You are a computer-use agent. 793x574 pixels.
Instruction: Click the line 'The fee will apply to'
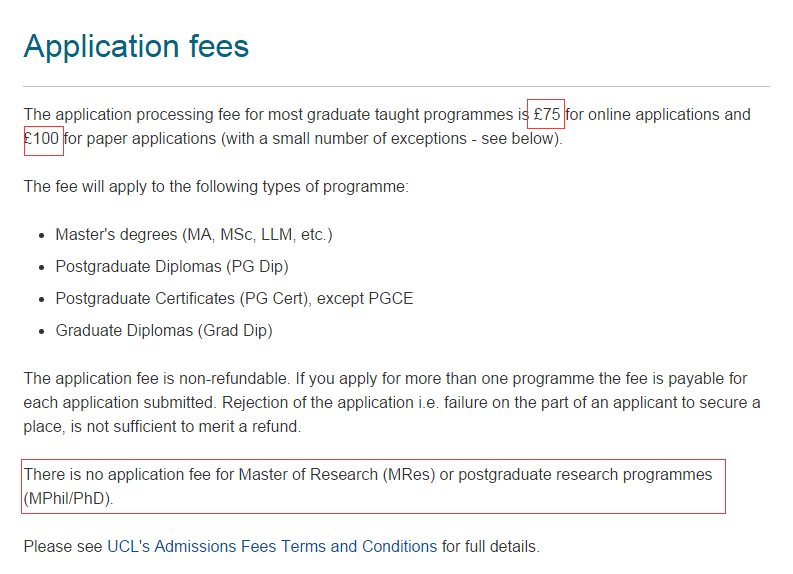pos(216,187)
